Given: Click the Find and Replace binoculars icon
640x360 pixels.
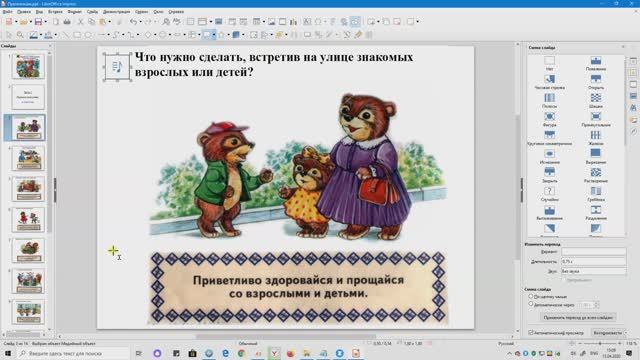Looking at the screenshot, I should (166, 22).
